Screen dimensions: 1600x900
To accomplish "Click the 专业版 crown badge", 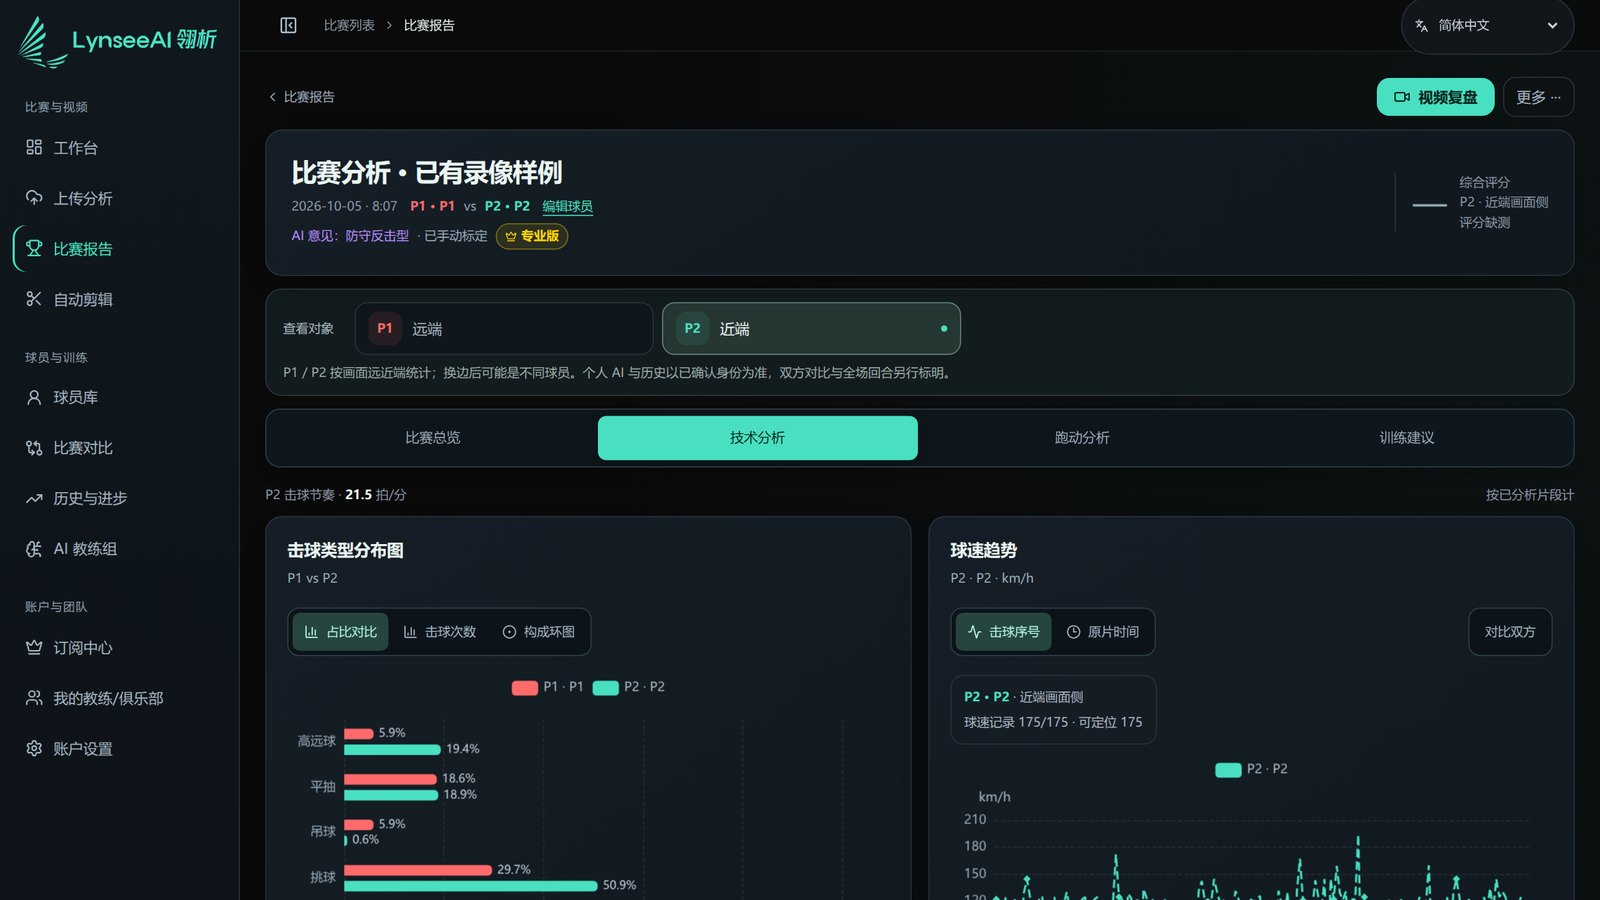I will [532, 236].
